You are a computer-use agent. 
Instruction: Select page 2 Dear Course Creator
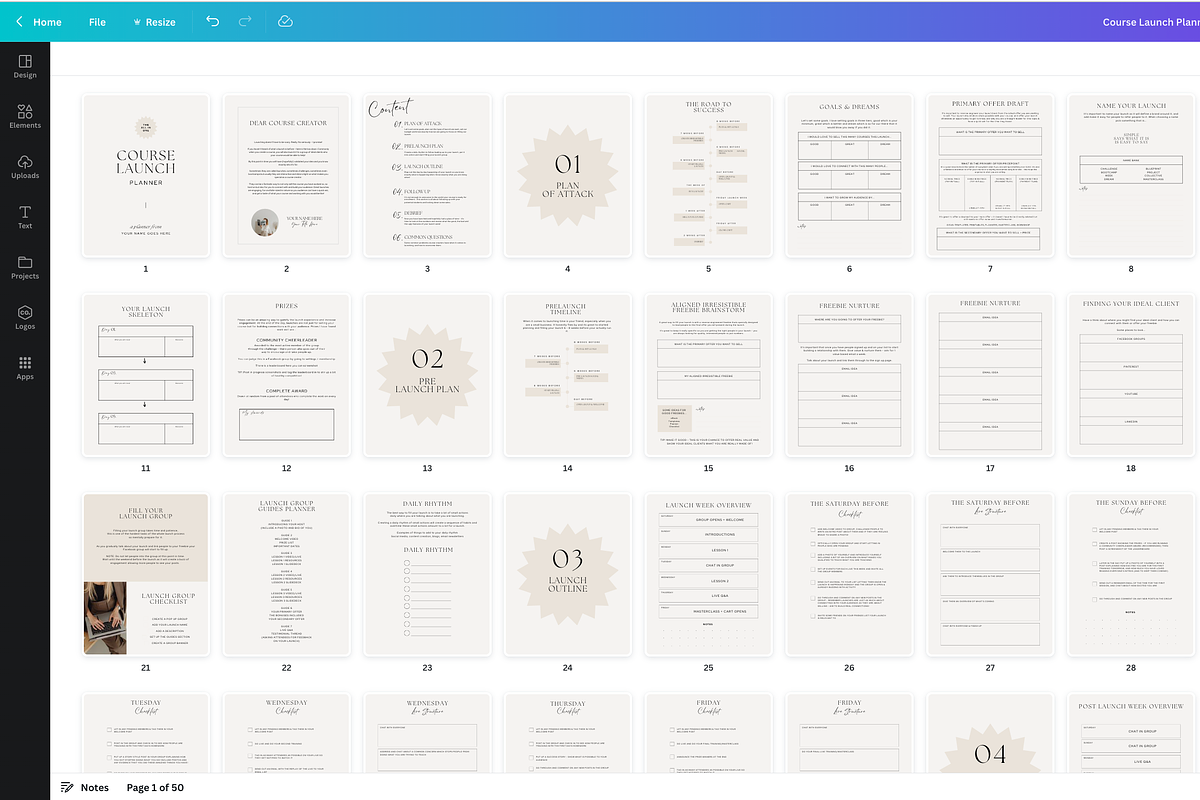[x=286, y=175]
